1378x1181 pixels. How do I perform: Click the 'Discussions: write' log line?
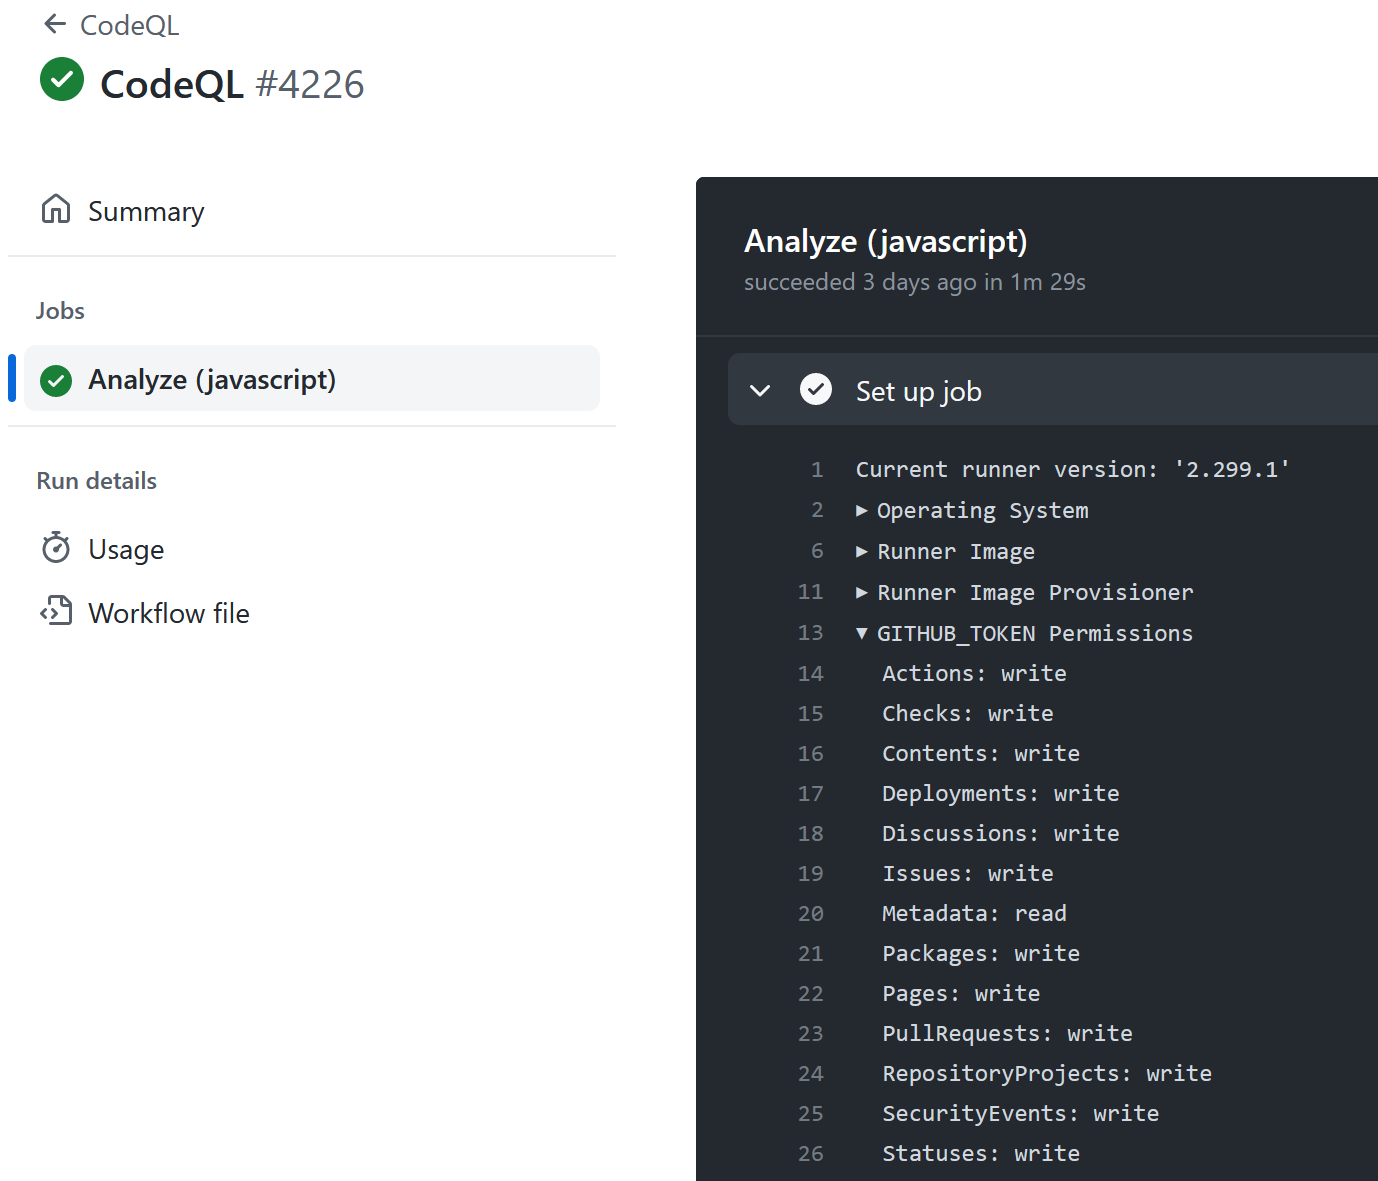(1001, 833)
